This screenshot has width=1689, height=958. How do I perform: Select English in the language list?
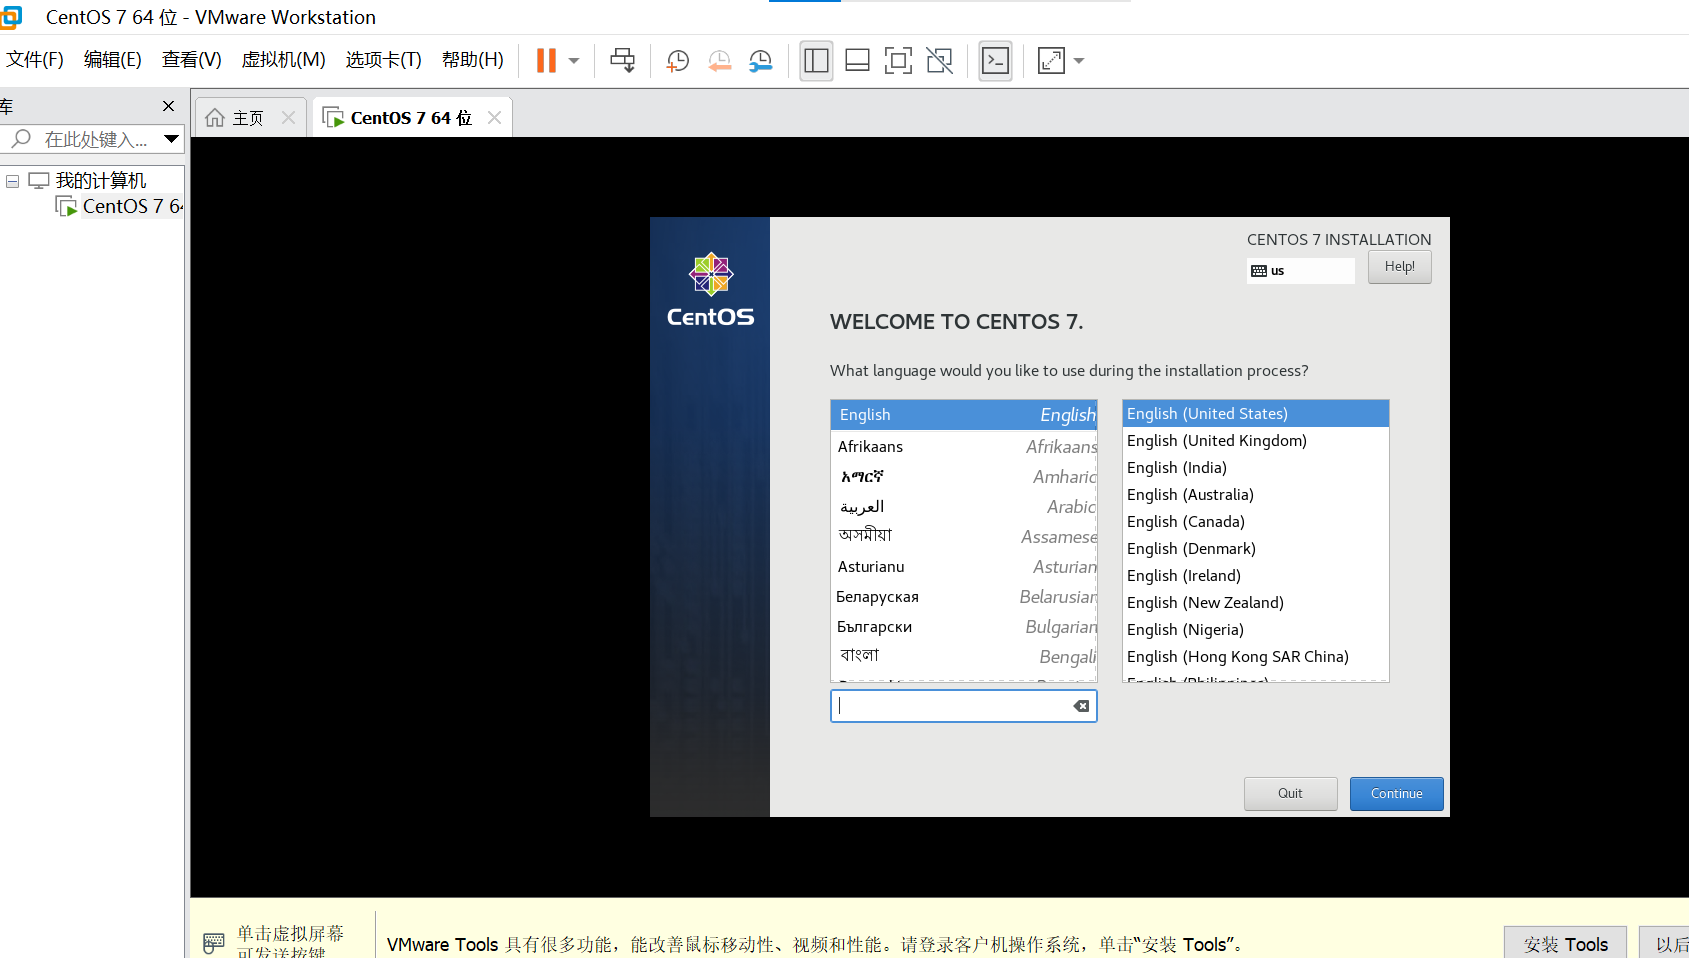(x=964, y=415)
